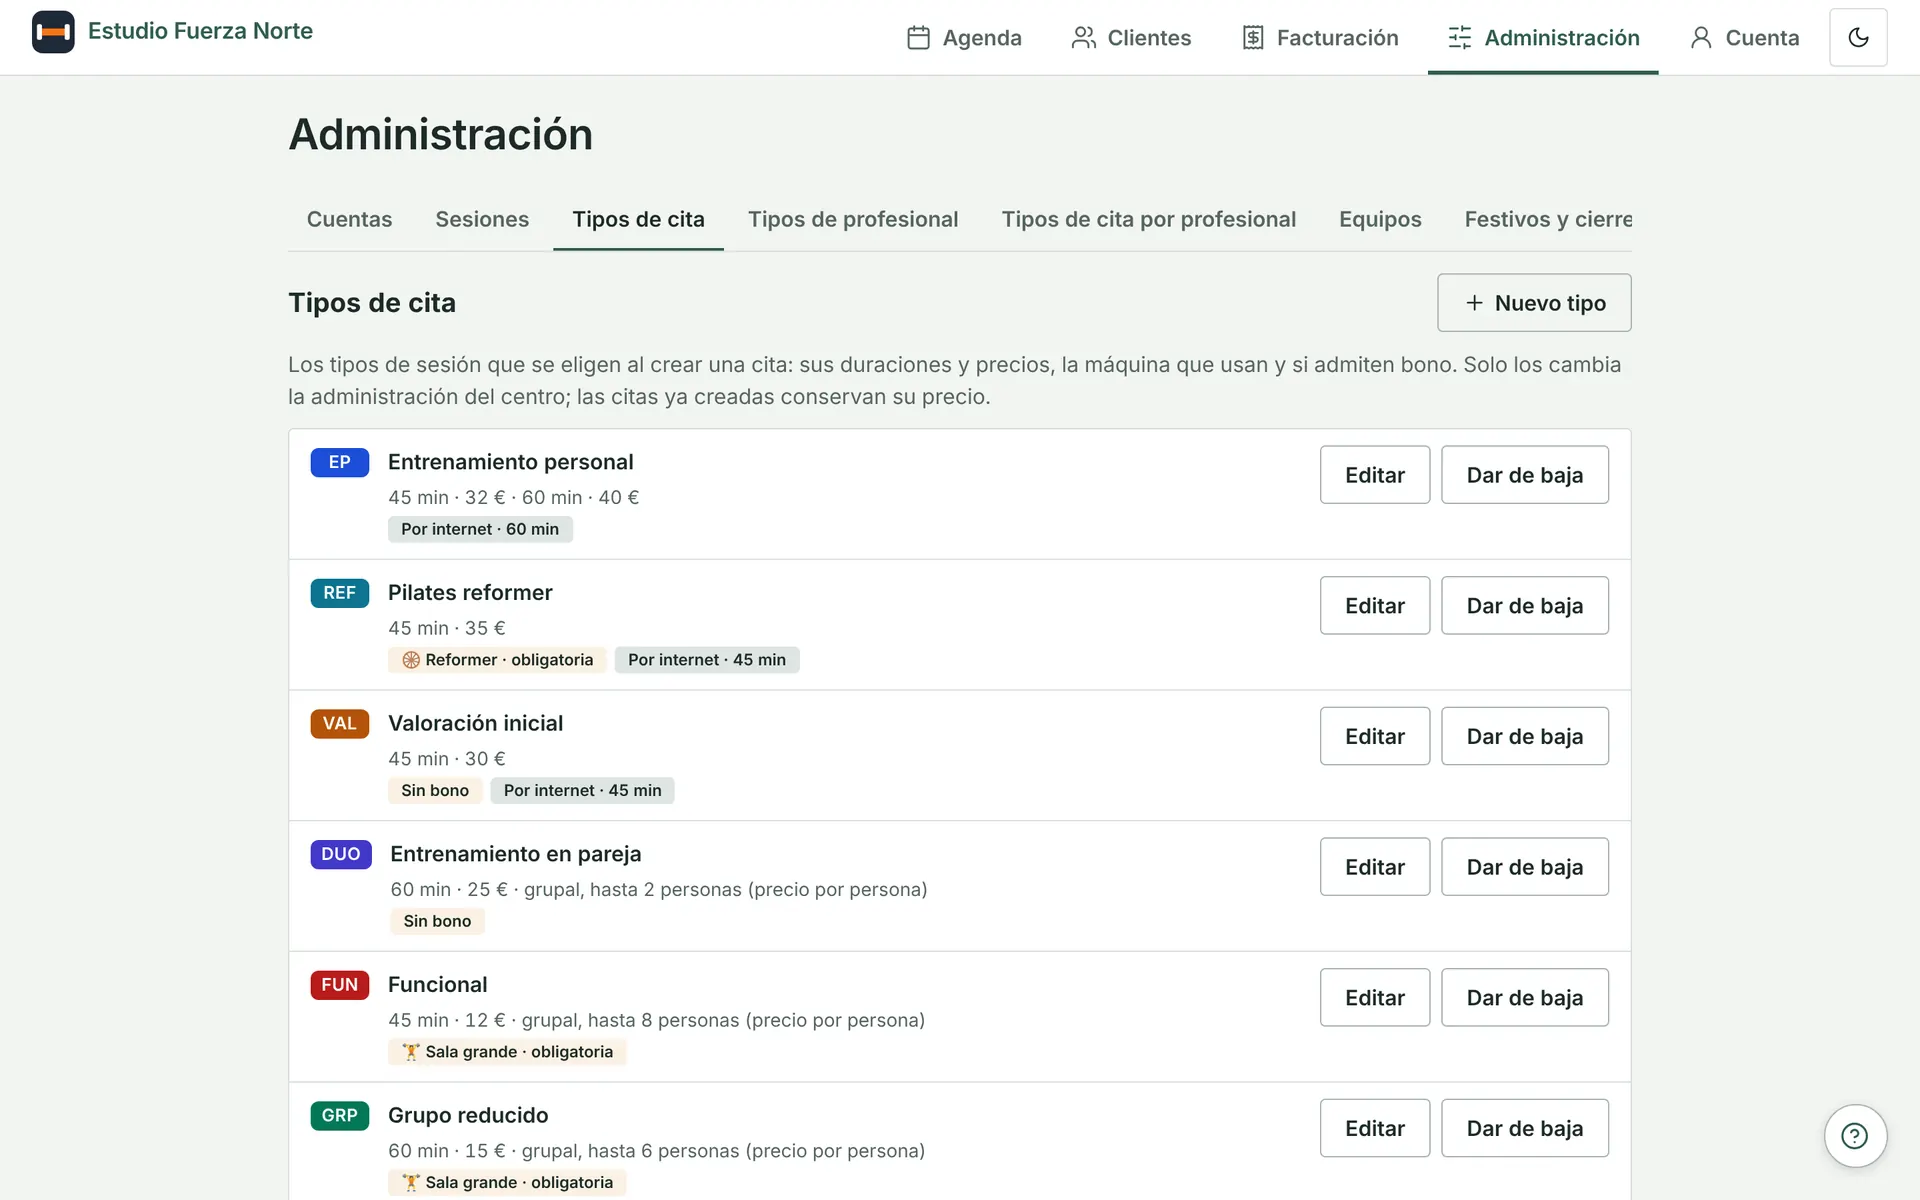1920x1200 pixels.
Task: Click the REF type badge
Action: (x=340, y=593)
